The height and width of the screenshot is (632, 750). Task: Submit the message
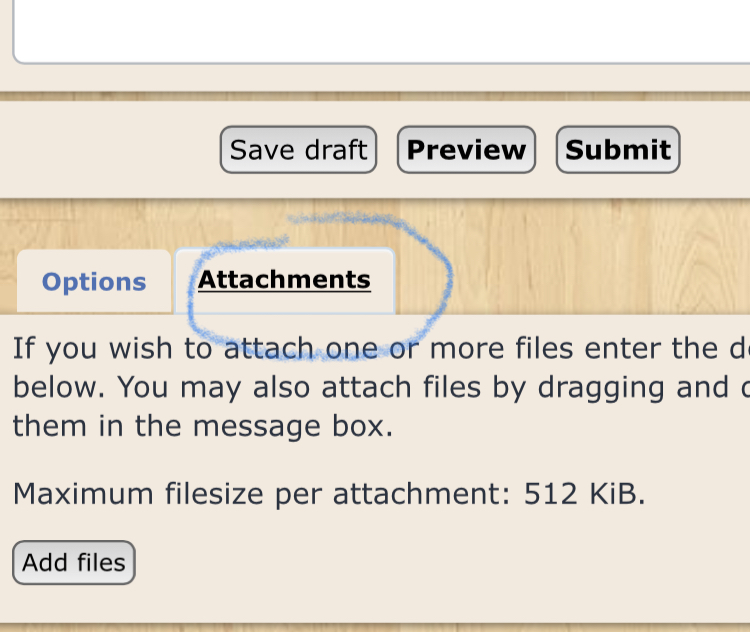click(x=618, y=150)
